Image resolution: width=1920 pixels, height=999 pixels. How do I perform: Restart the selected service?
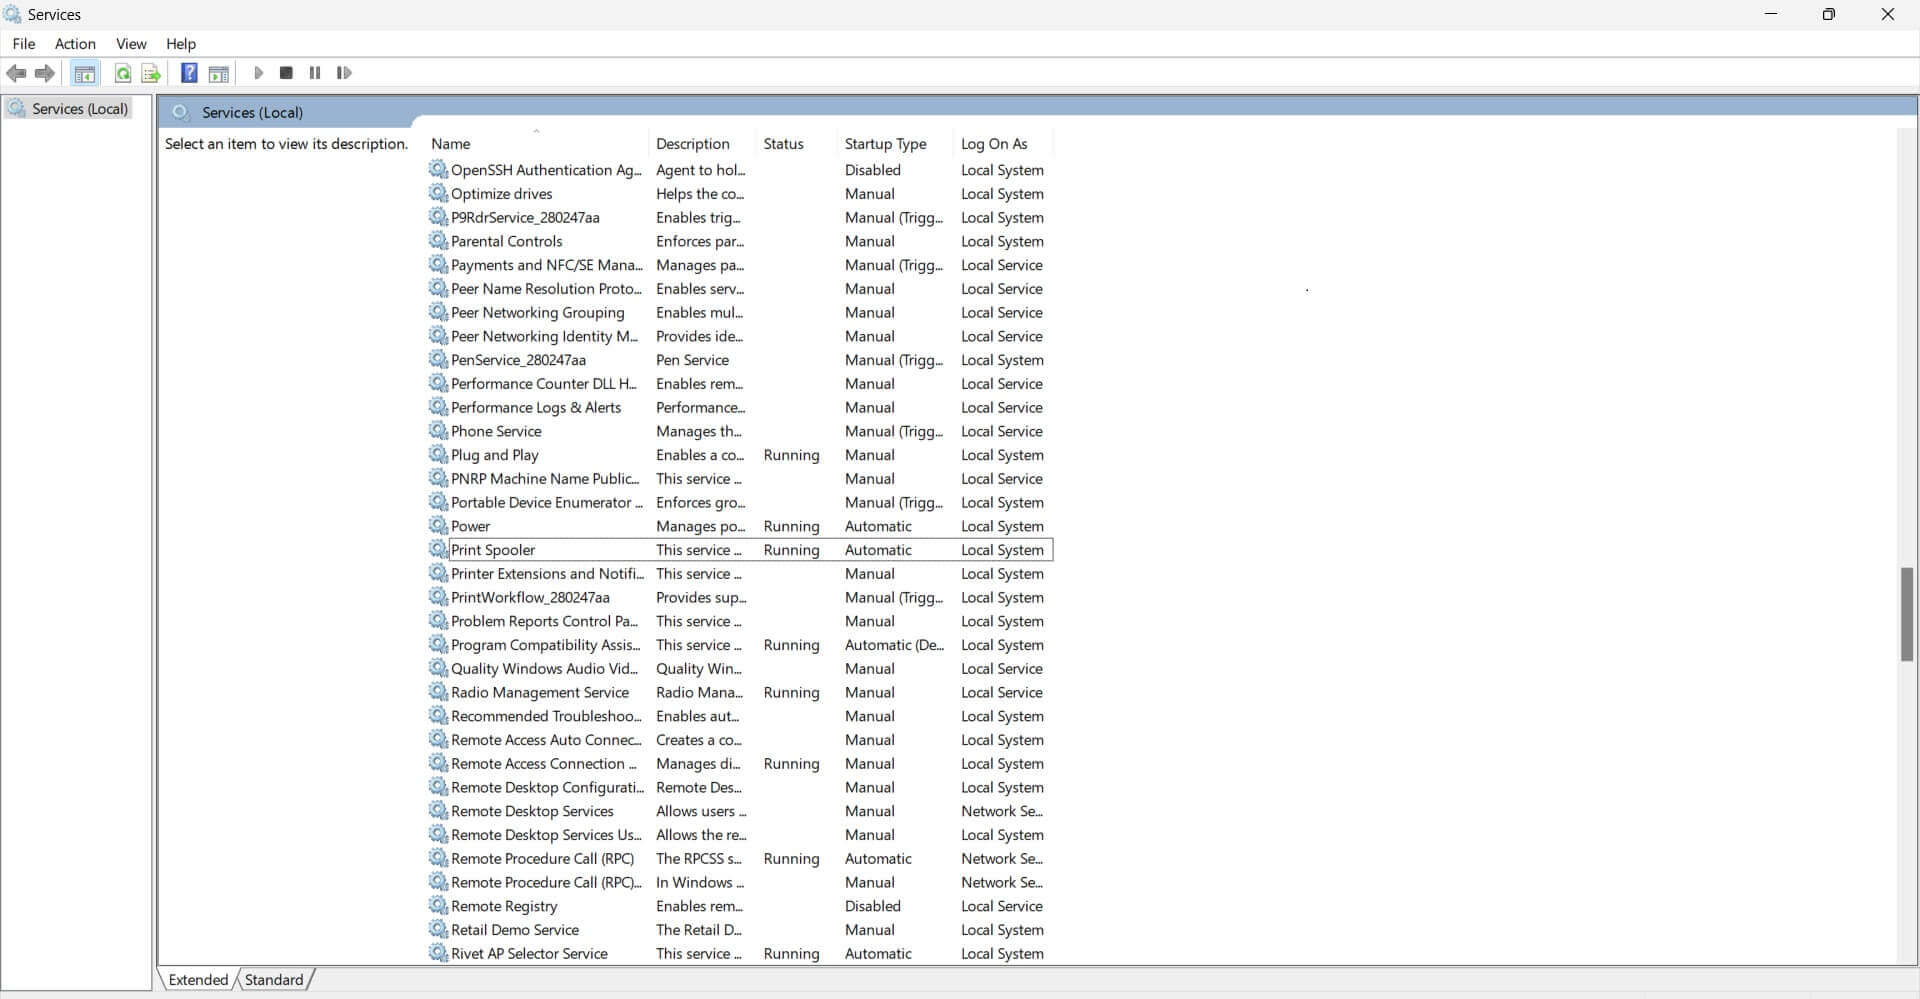[344, 73]
